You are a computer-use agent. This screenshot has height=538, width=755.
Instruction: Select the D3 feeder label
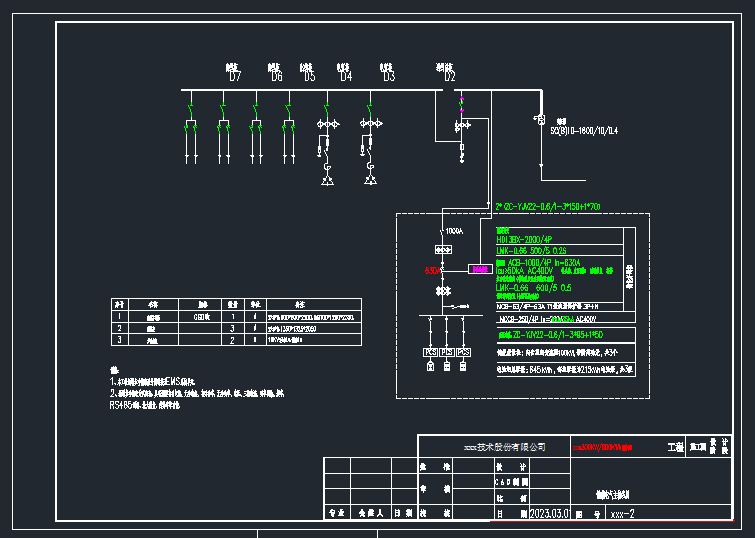[388, 76]
